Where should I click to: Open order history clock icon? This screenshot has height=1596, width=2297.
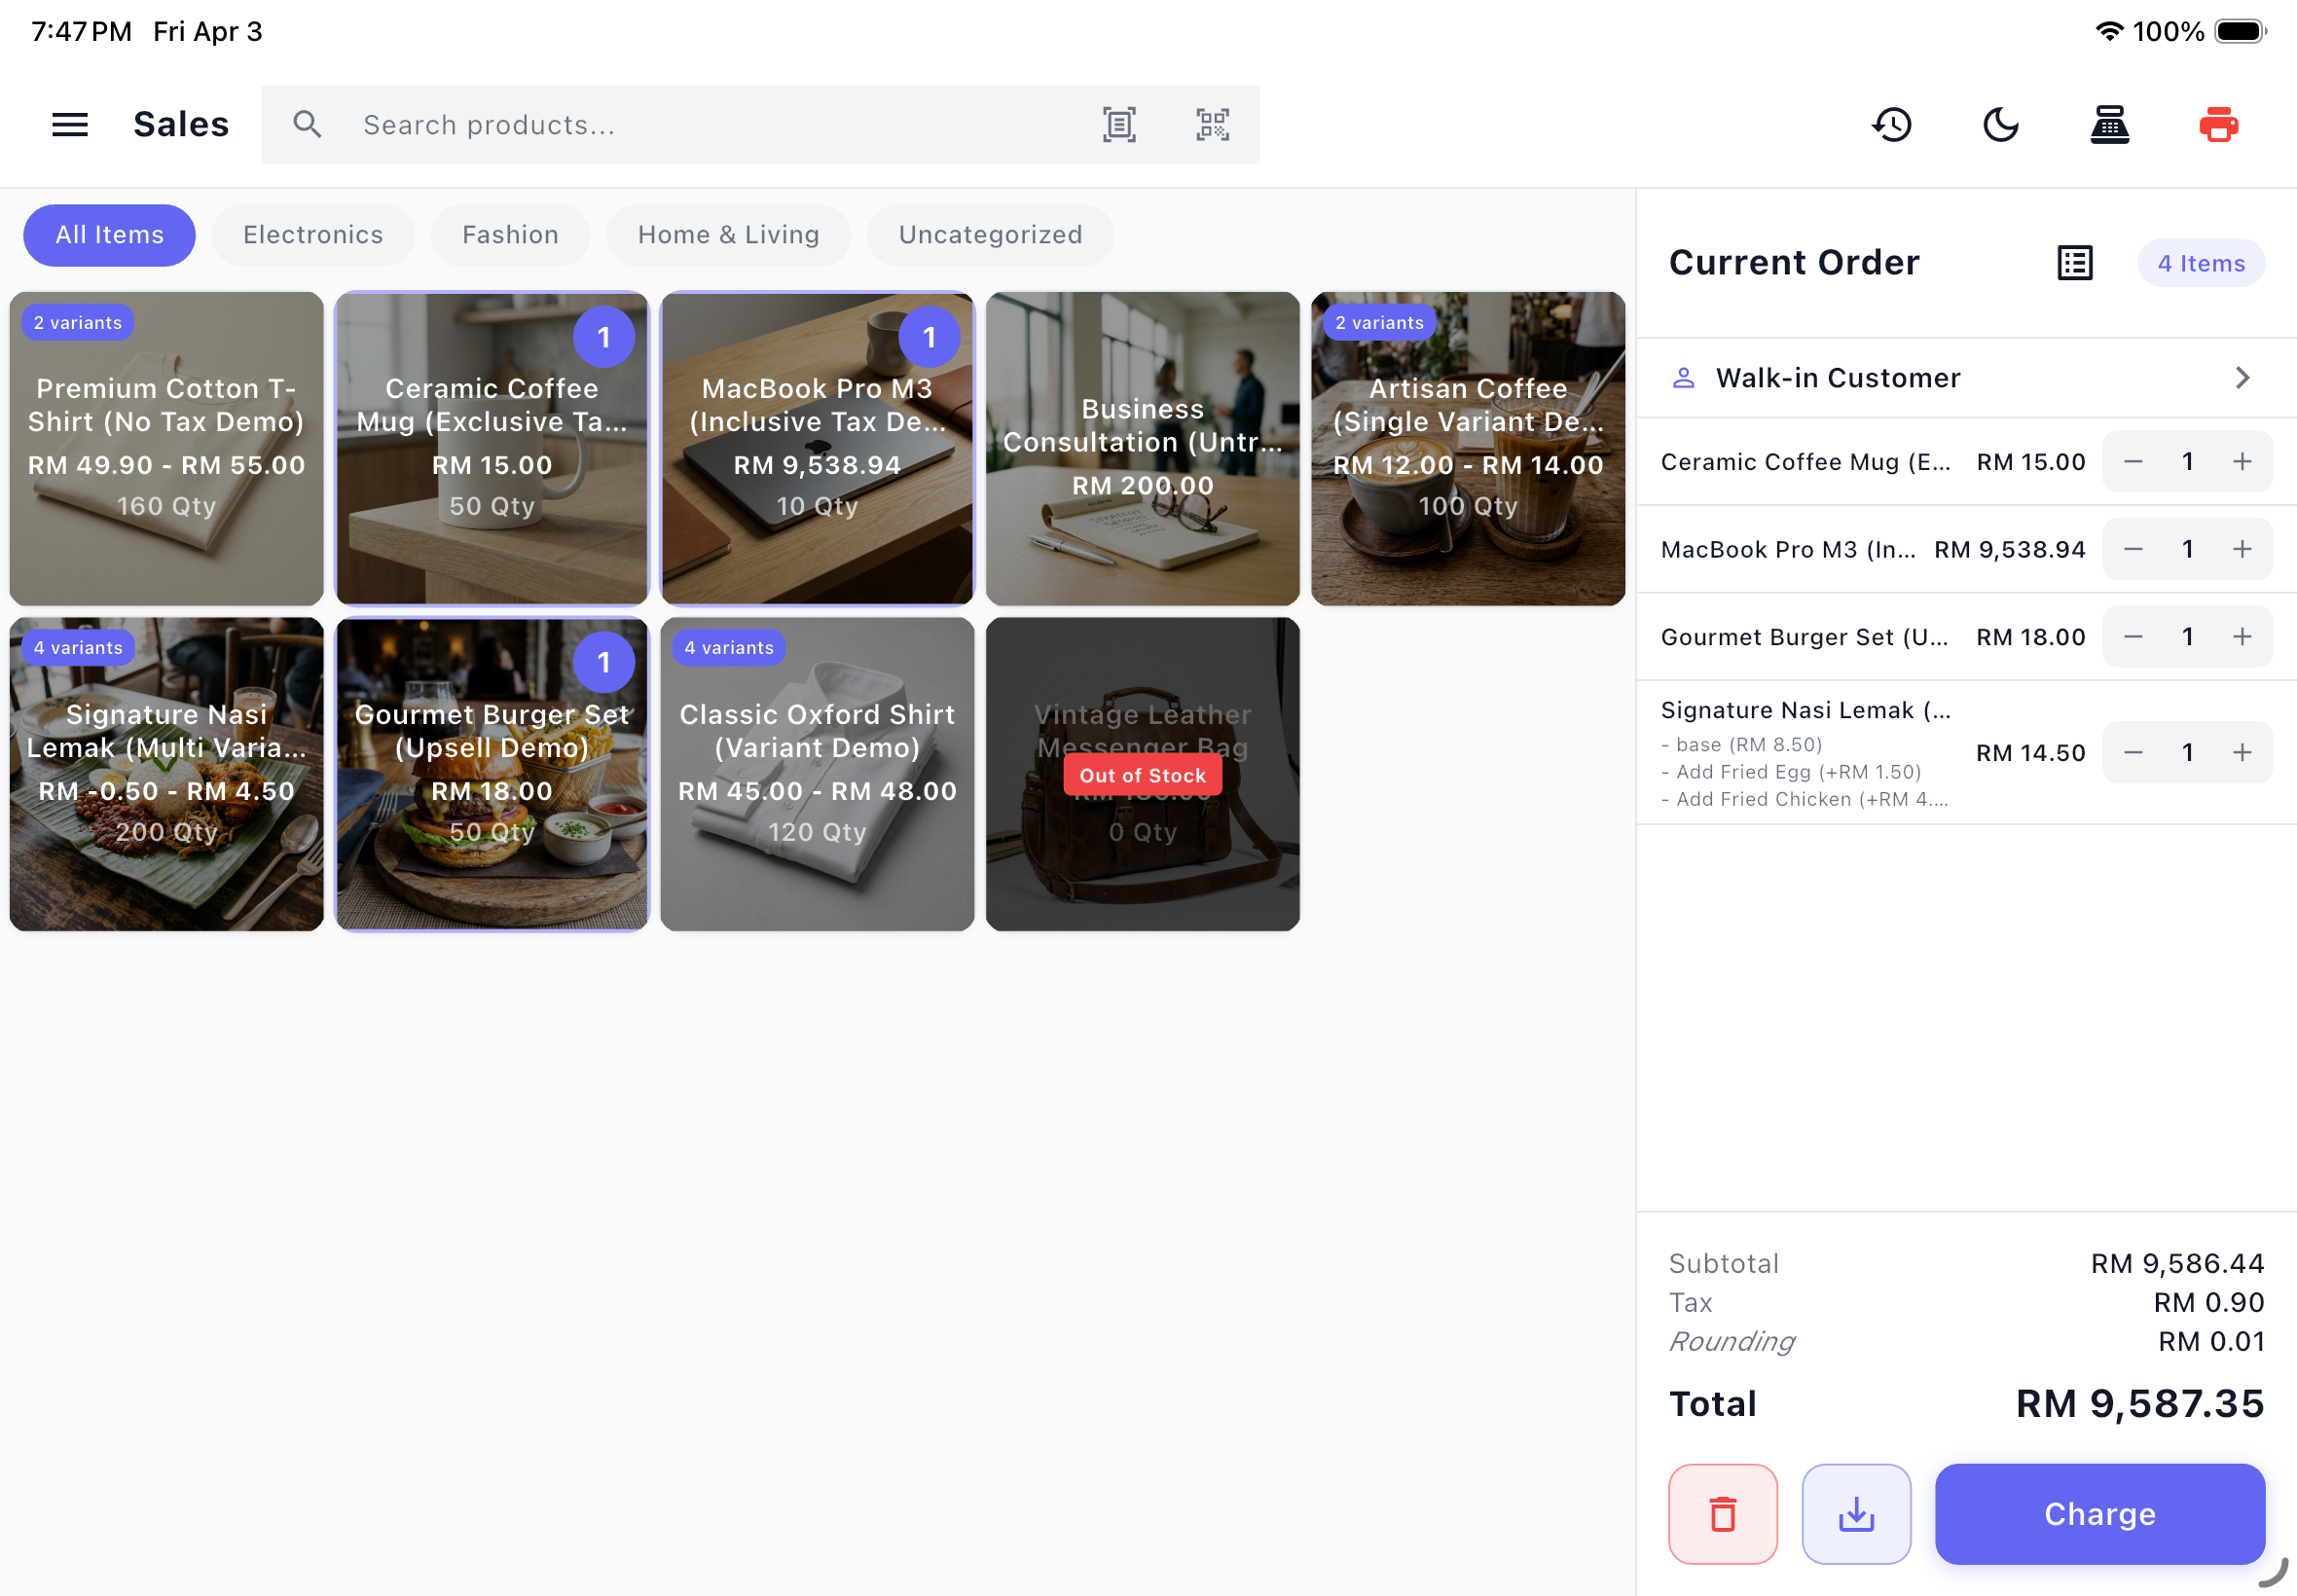[x=1891, y=125]
